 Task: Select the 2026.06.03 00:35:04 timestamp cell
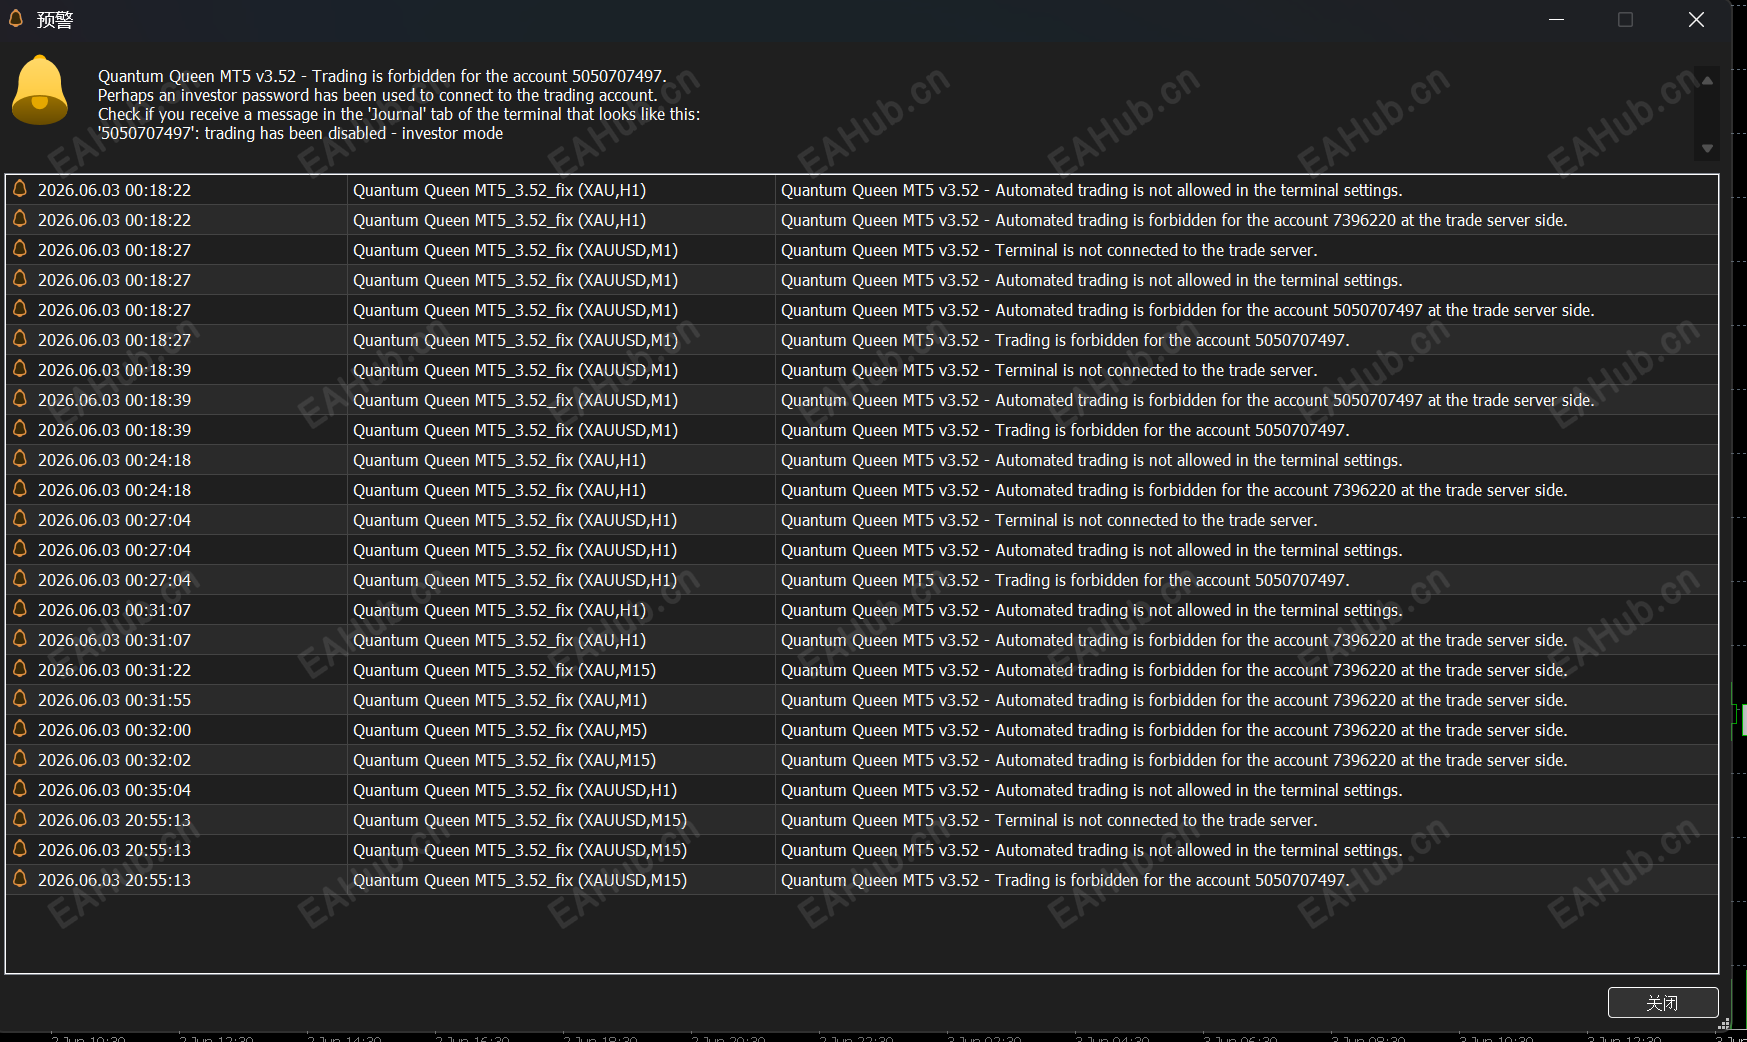click(114, 790)
